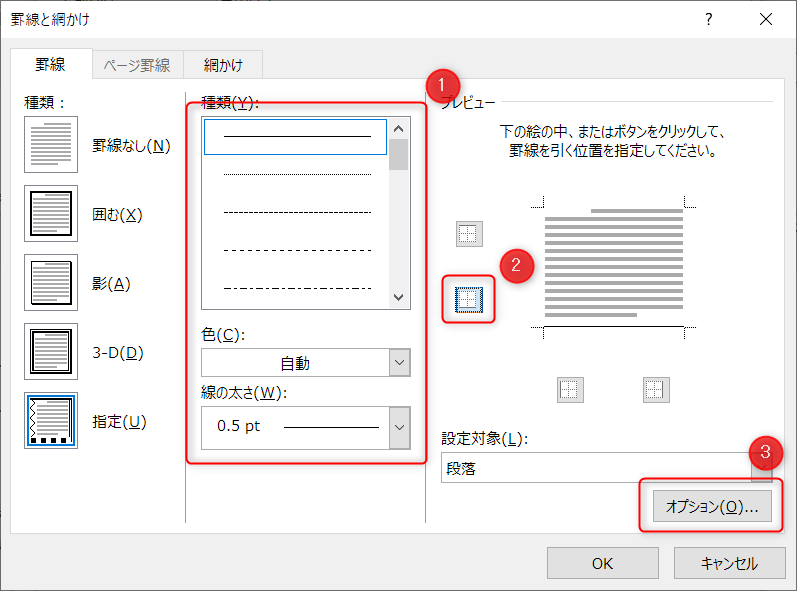
Task: Select the 影 (shadow) border setting icon
Action: (50, 283)
